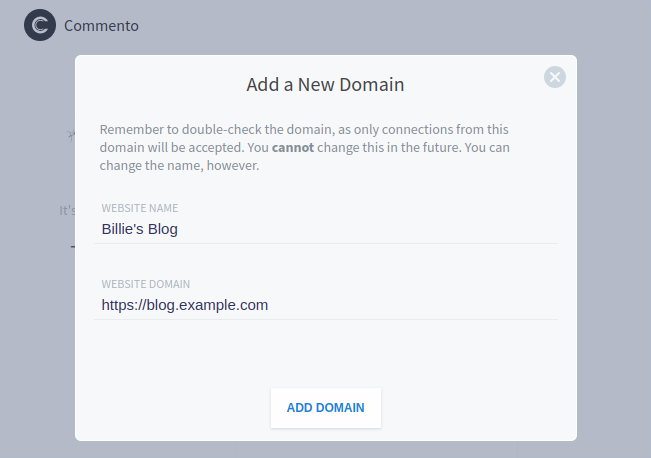Click the WEBSITE NAME field label

click(140, 208)
